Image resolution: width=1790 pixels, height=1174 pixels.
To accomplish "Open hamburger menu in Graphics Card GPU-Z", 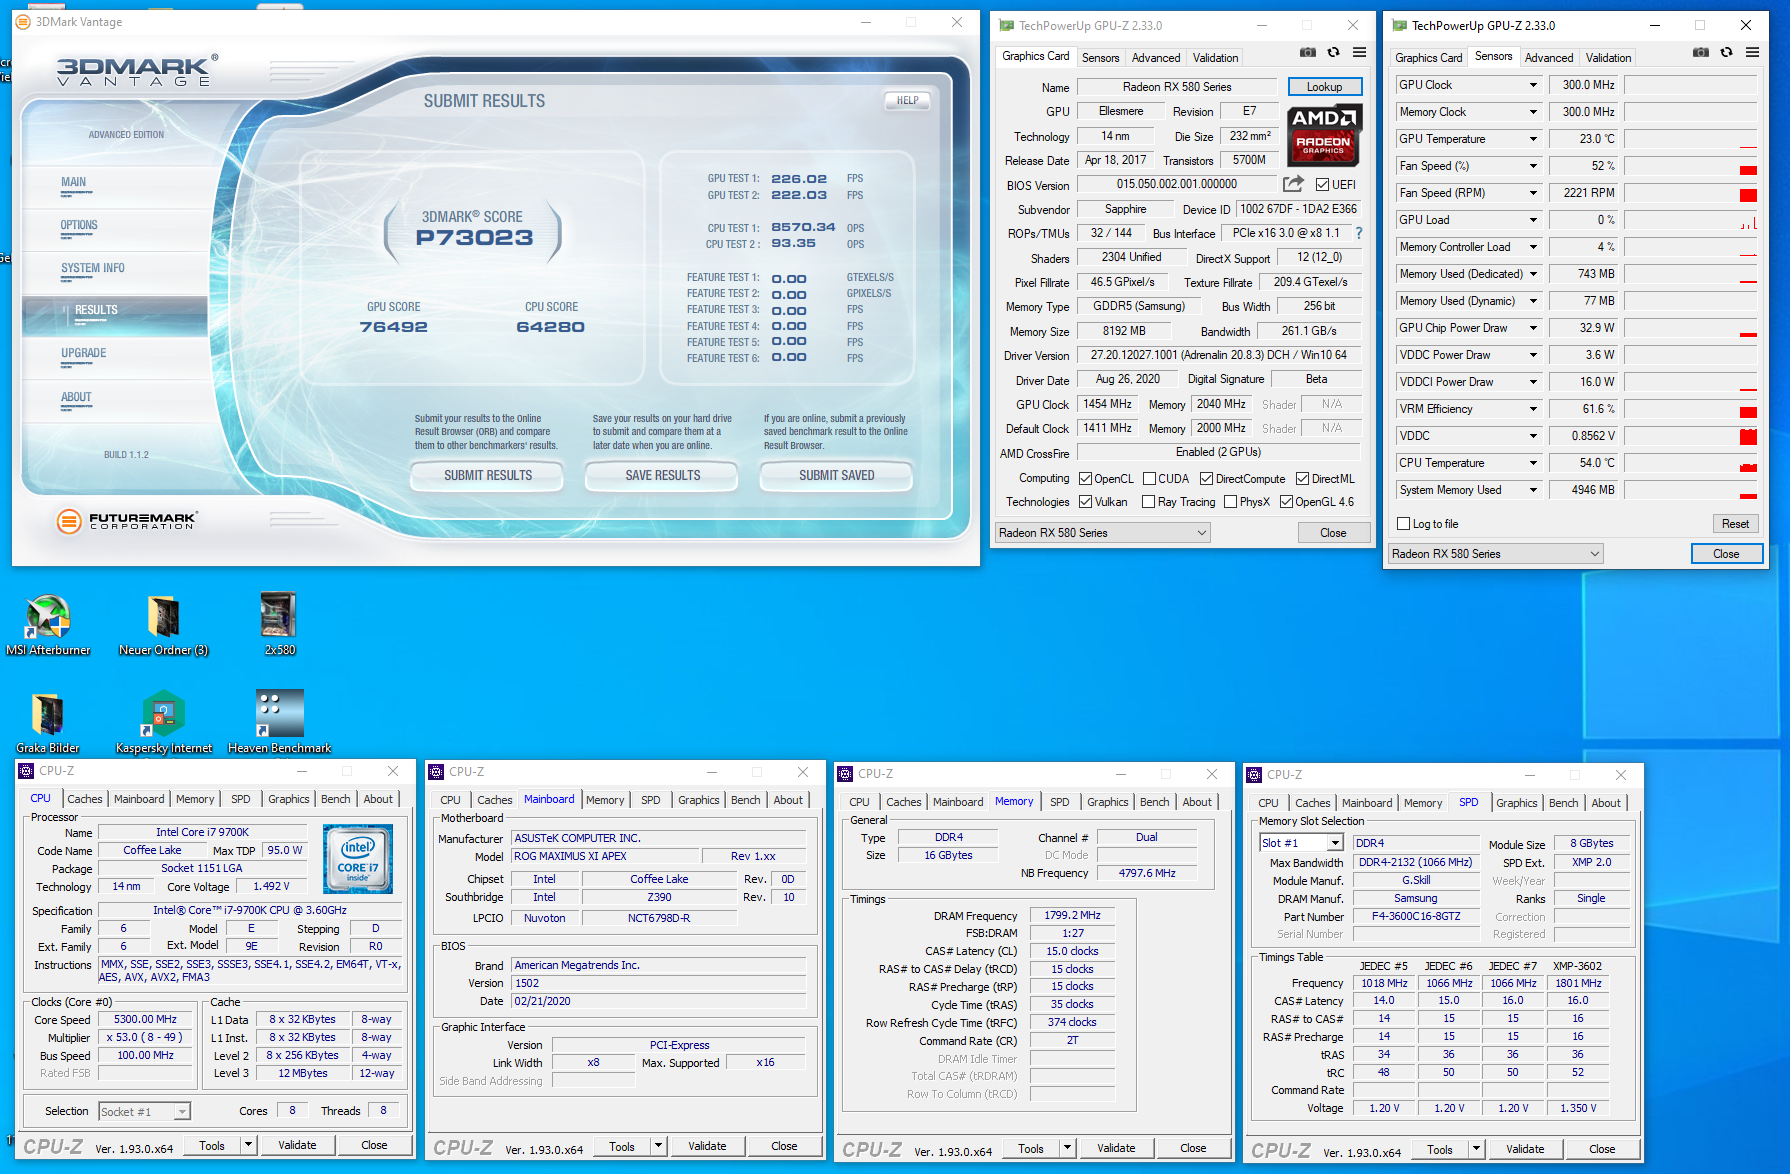I will [x=1359, y=53].
